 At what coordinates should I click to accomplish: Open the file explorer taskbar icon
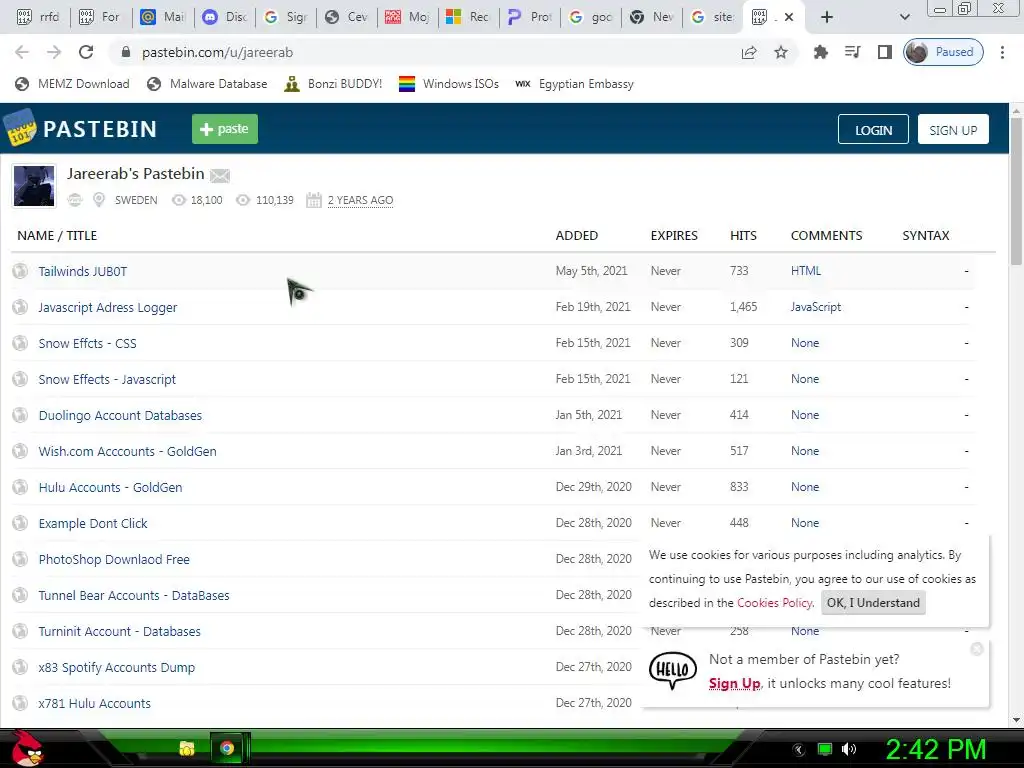tap(187, 748)
